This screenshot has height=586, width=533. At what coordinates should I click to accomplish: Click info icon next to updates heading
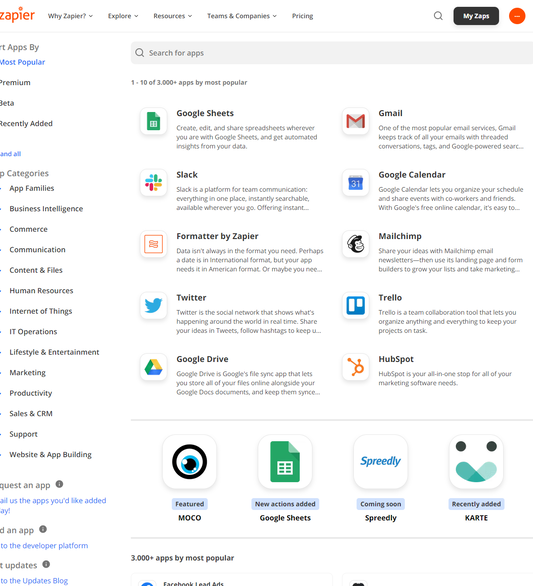click(46, 564)
